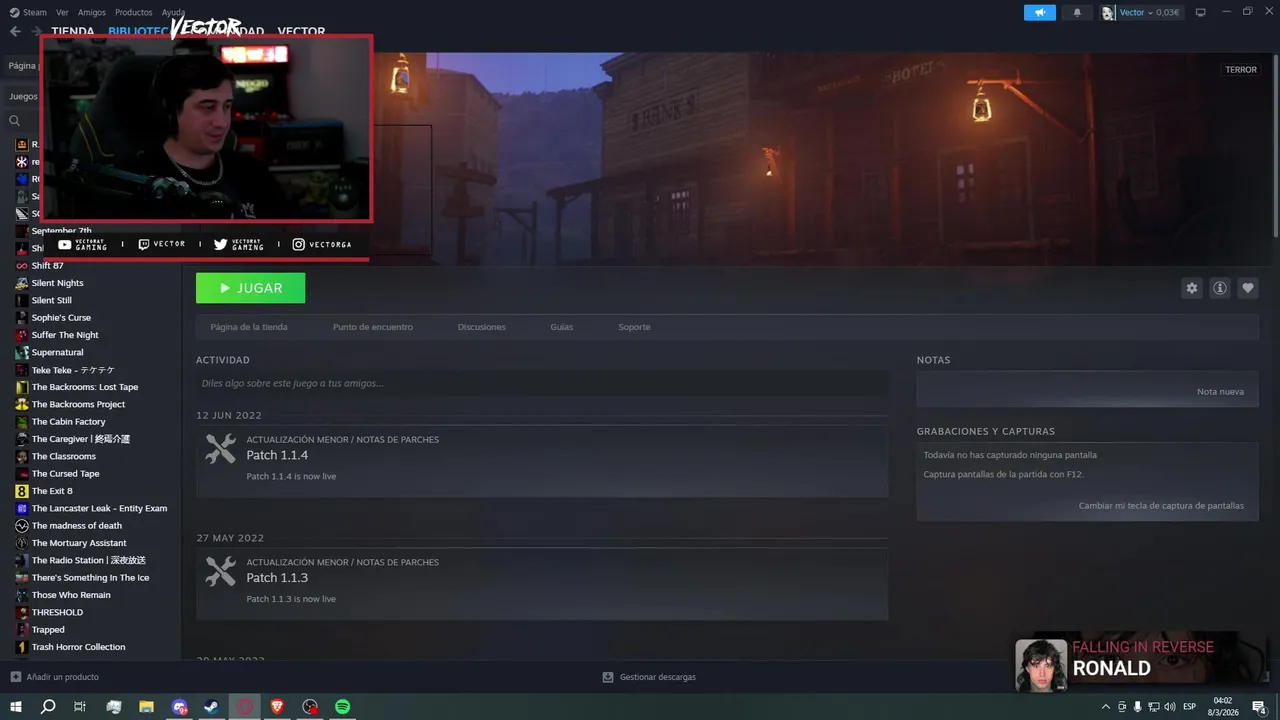Image resolution: width=1280 pixels, height=720 pixels.
Task: Open File Explorer from taskbar
Action: (x=146, y=706)
